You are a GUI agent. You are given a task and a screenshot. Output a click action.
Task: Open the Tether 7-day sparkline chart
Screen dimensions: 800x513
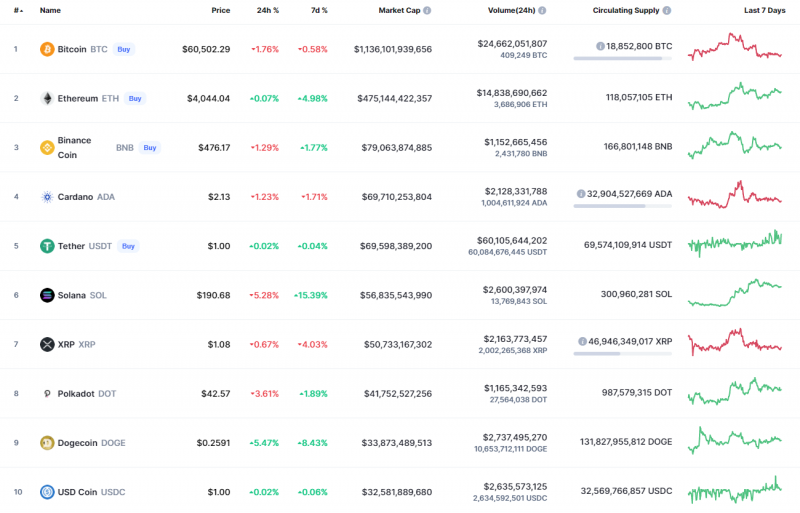pos(735,243)
